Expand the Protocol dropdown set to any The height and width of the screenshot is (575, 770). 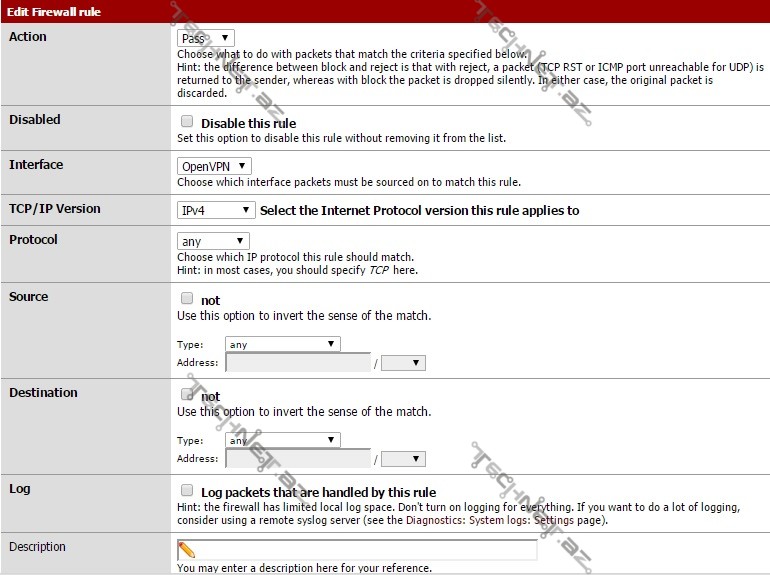(213, 241)
